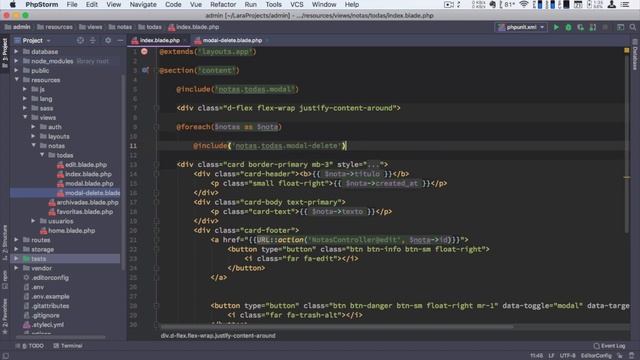Hide the Project panel with minus icon
Screen dimensions: 640x360
coord(120,40)
